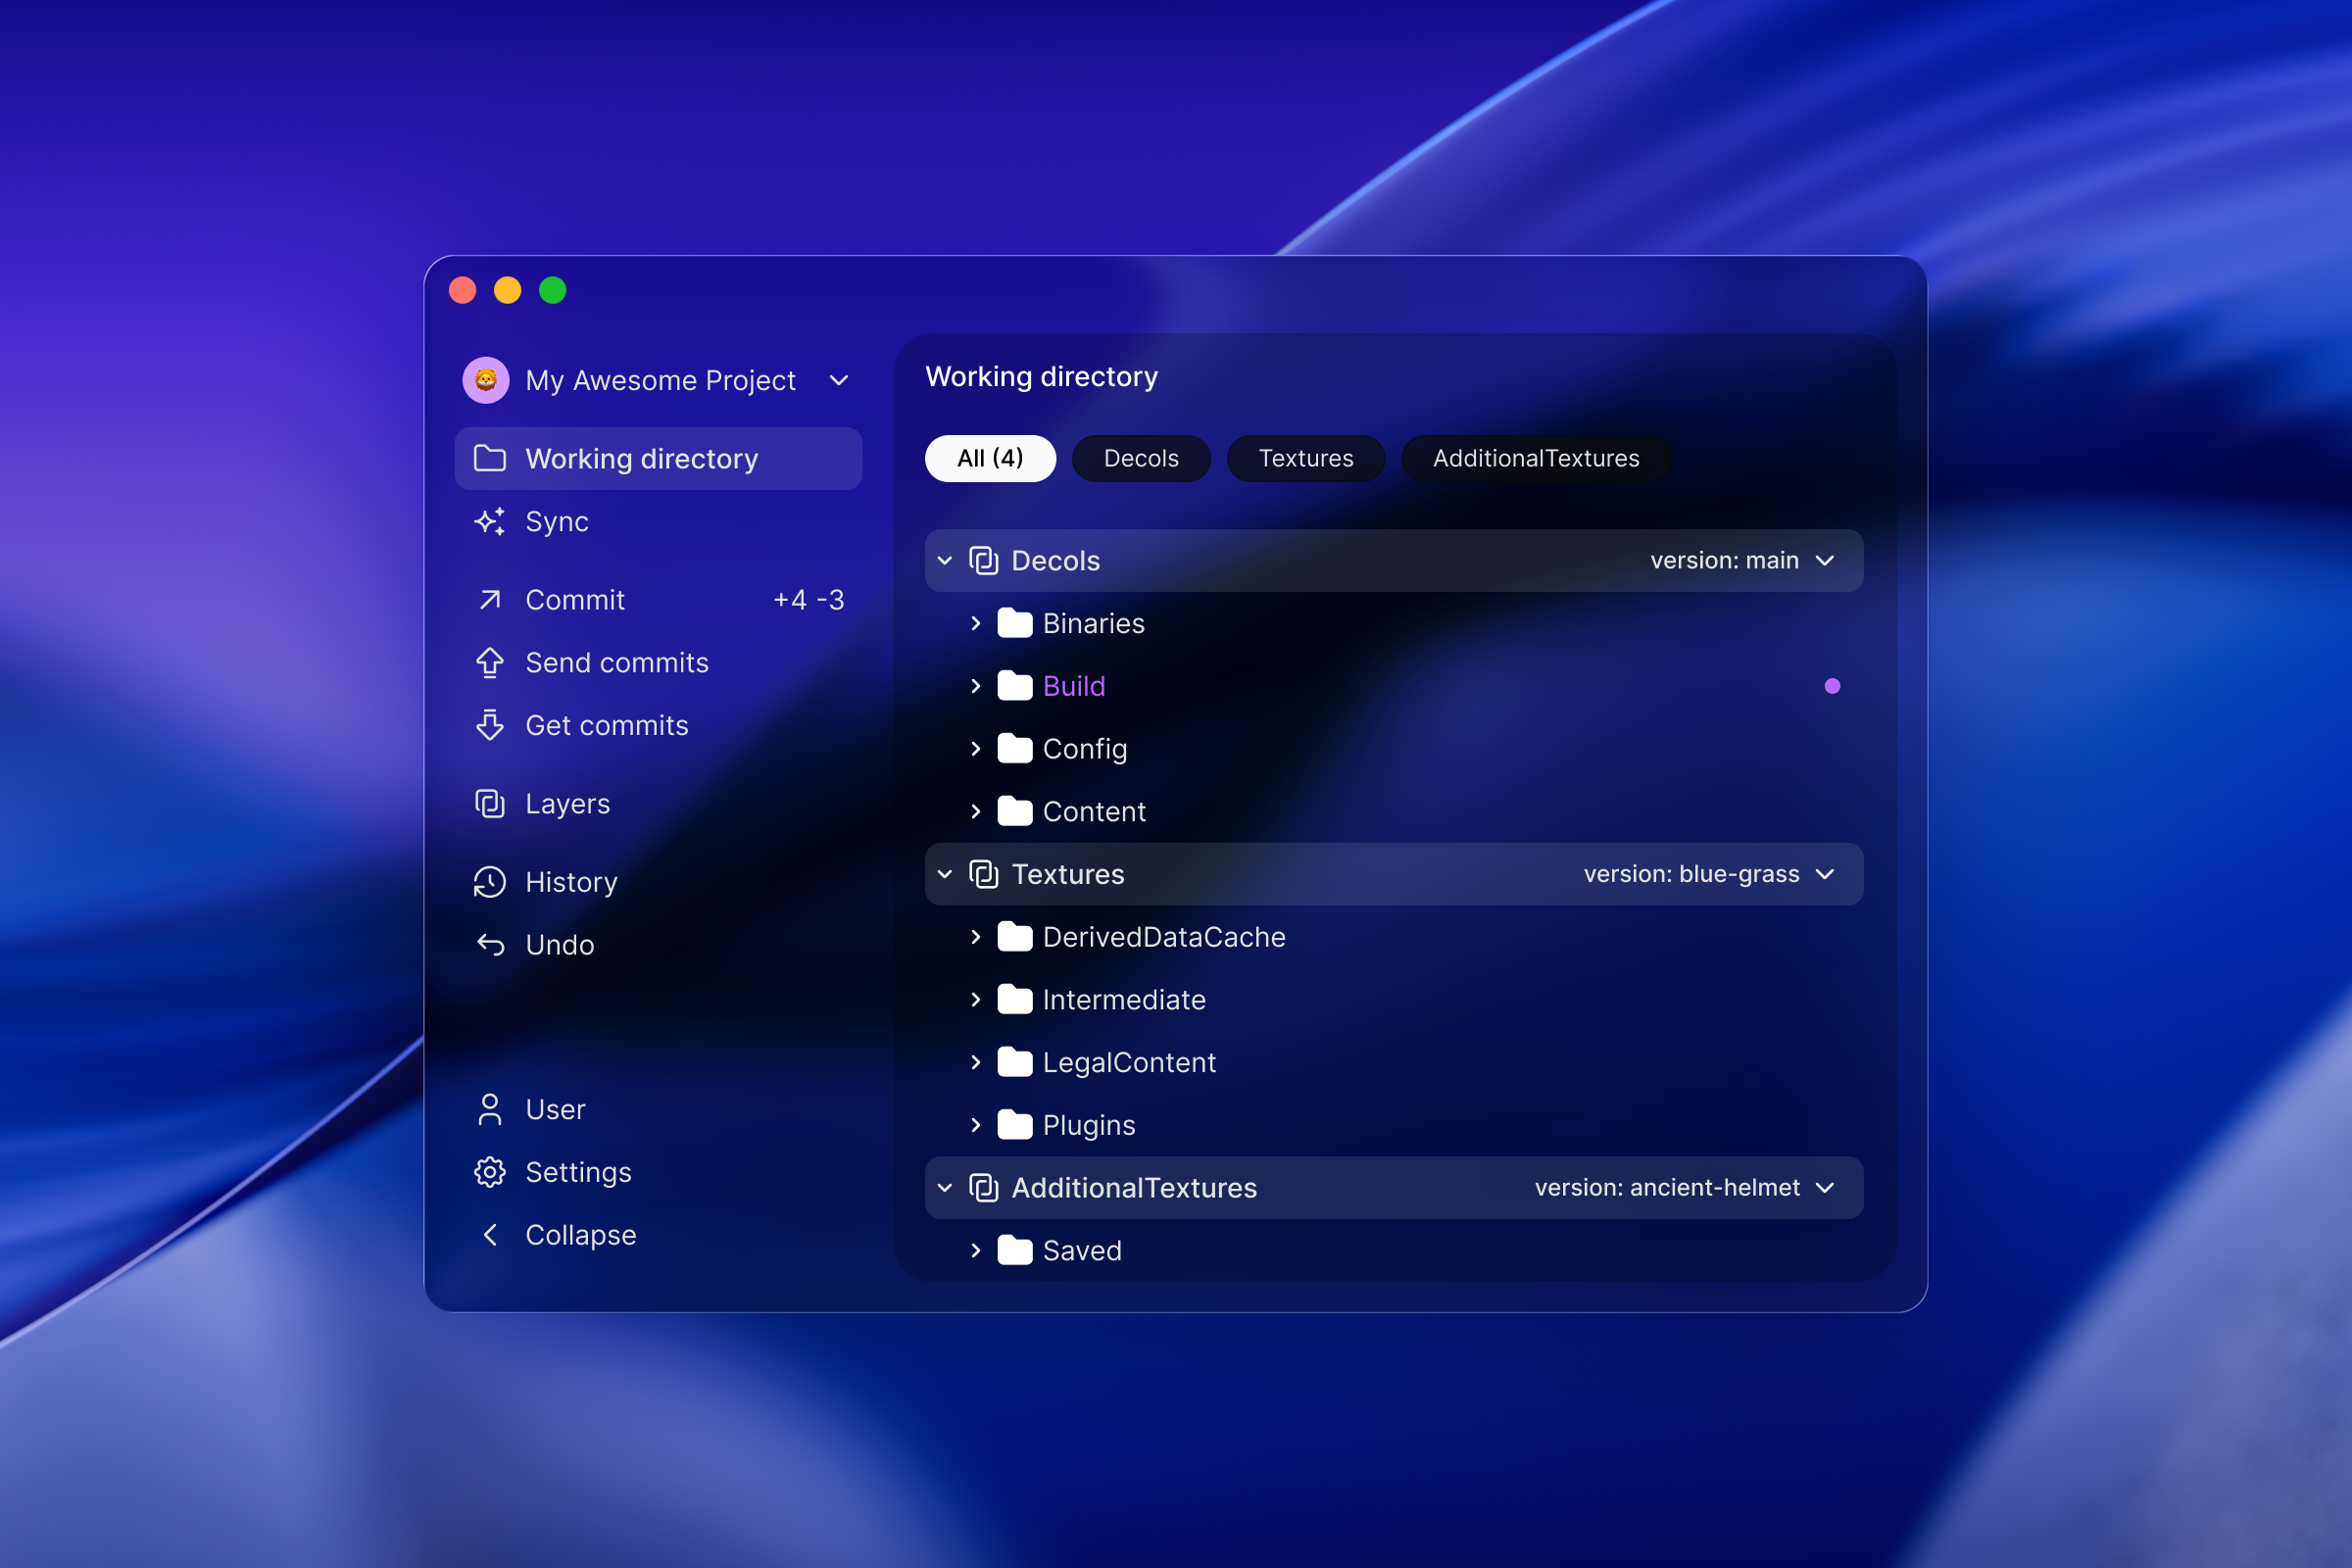
Task: Click the DerivedDataCache folder icon
Action: coord(1015,937)
